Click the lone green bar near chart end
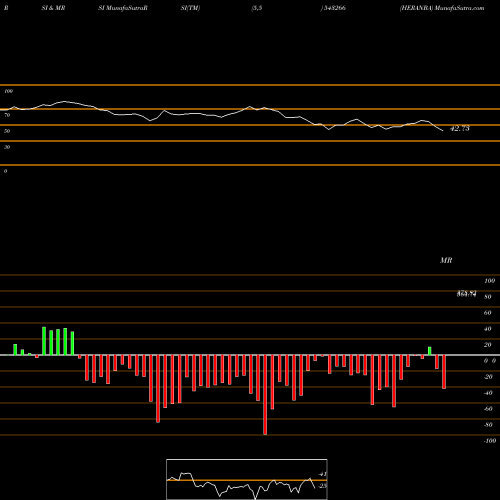Image resolution: width=500 pixels, height=500 pixels. pyautogui.click(x=430, y=351)
